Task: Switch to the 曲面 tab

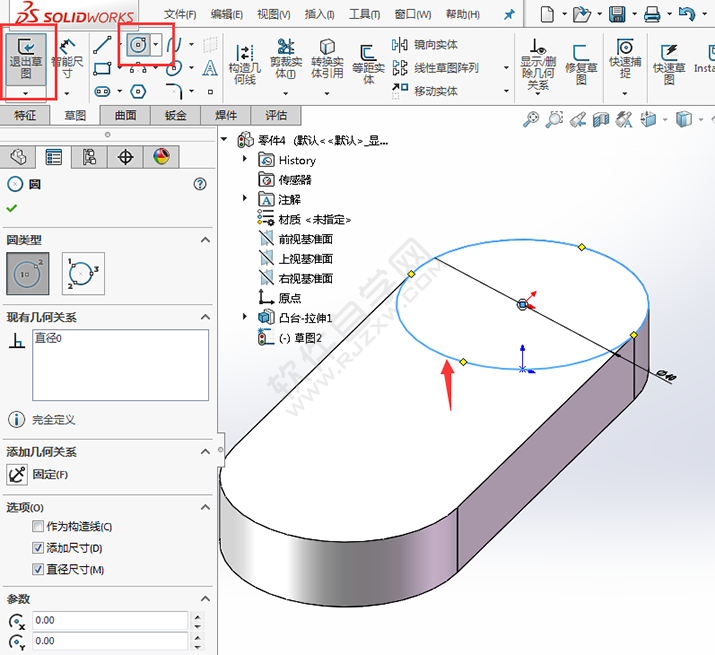Action: click(x=125, y=115)
